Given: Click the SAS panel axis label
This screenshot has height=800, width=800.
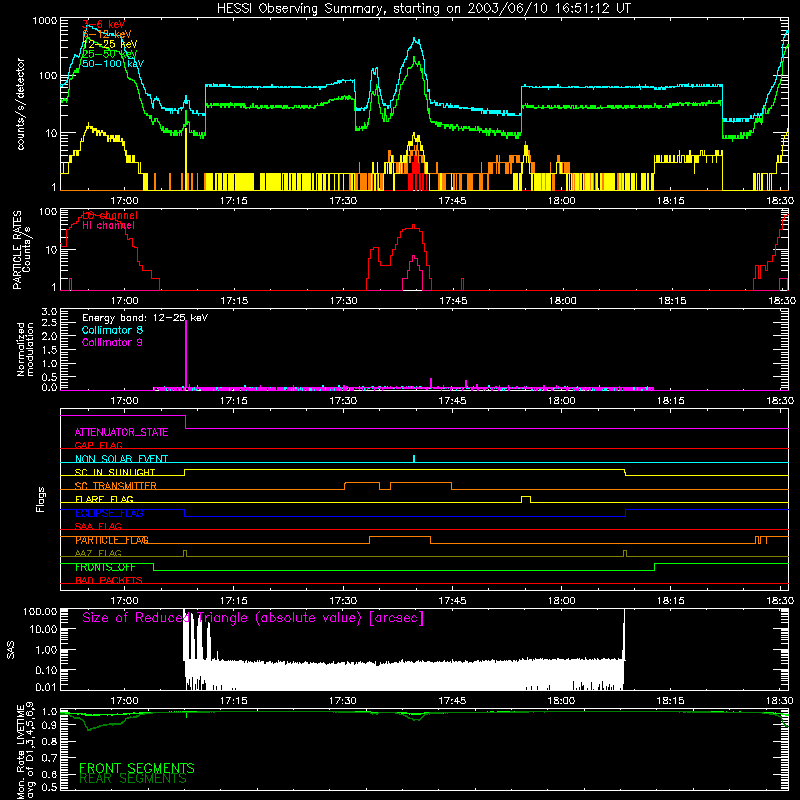Looking at the screenshot, I should pos(11,650).
